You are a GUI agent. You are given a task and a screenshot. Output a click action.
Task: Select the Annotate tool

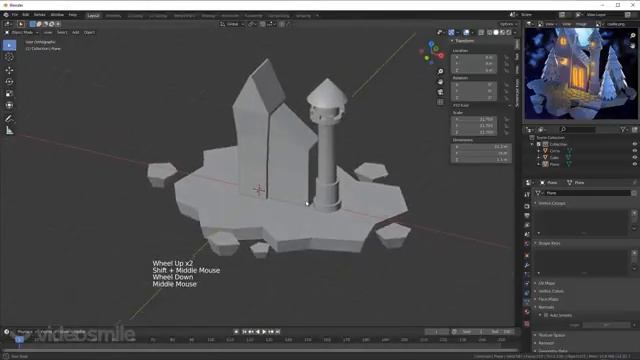click(9, 118)
